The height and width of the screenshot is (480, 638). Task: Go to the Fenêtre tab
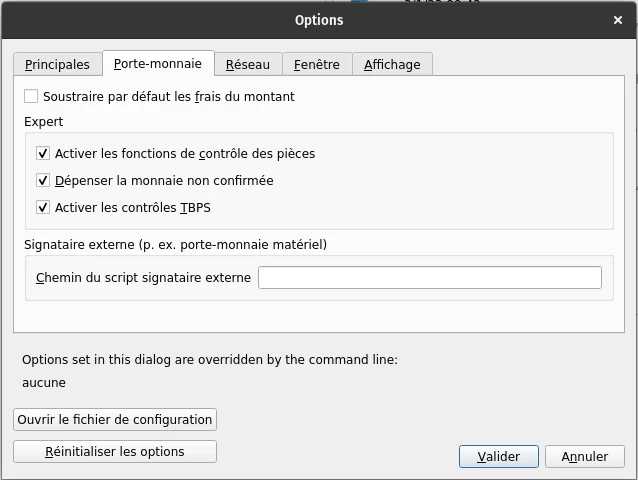point(317,64)
